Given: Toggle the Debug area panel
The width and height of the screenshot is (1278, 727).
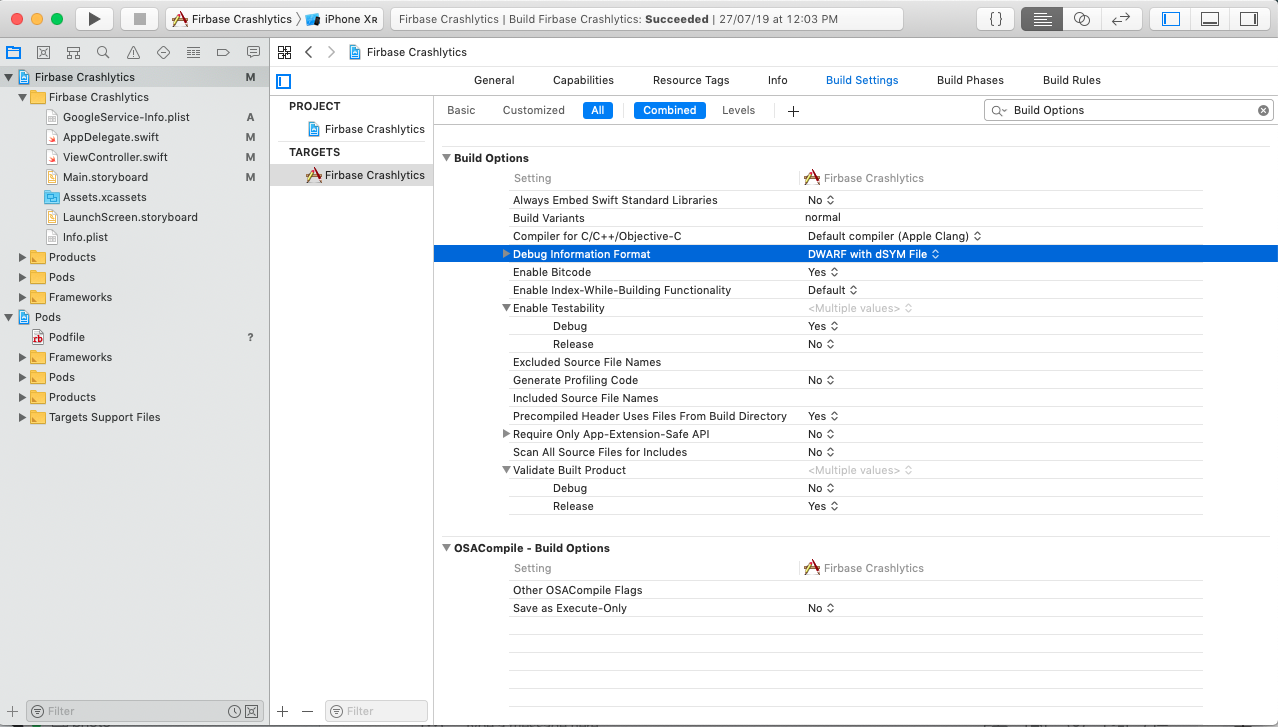Looking at the screenshot, I should point(1209,19).
